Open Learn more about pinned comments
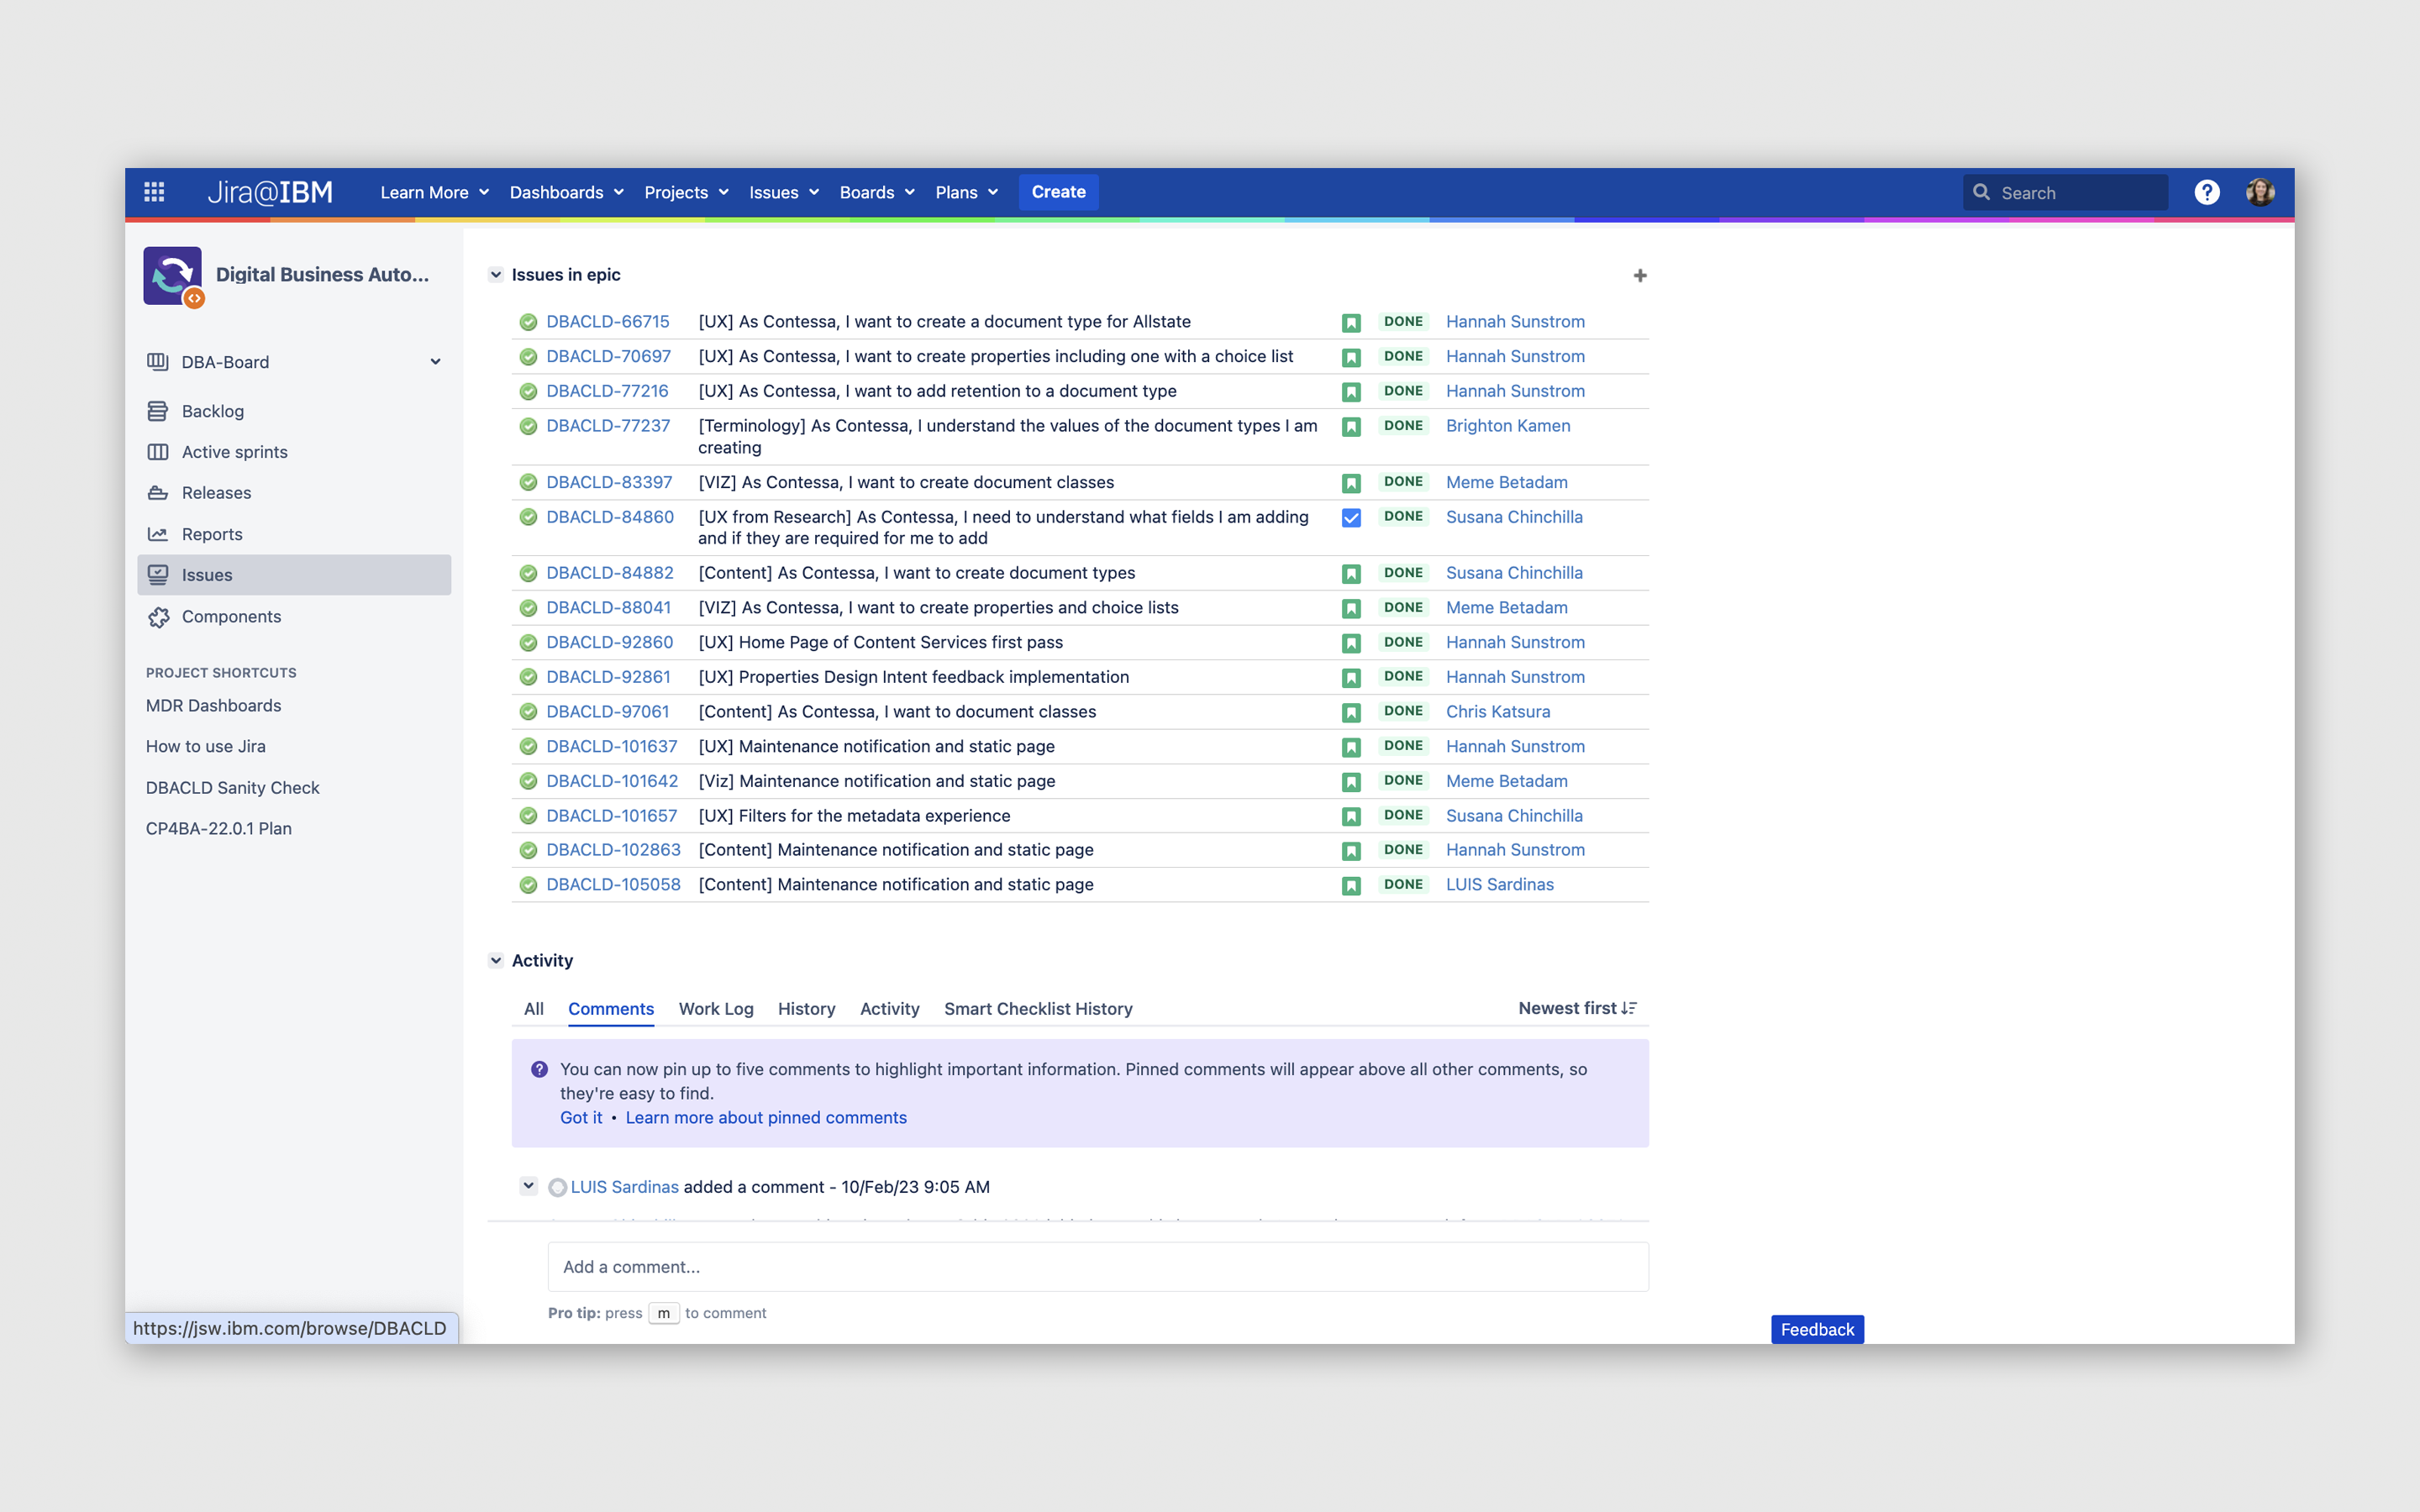2420x1512 pixels. [766, 1117]
